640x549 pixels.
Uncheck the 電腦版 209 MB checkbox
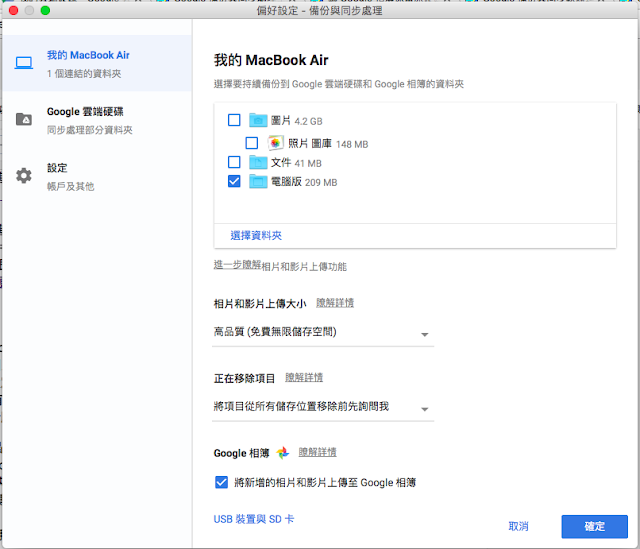[x=234, y=181]
